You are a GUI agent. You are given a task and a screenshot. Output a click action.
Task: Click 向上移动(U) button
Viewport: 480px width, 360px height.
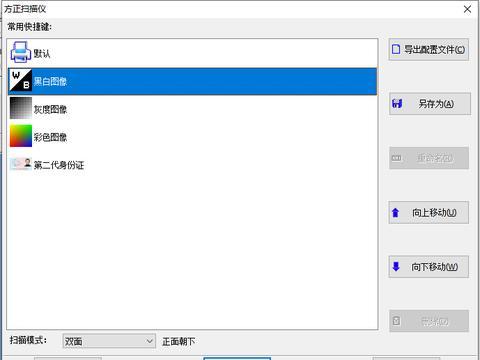click(429, 212)
